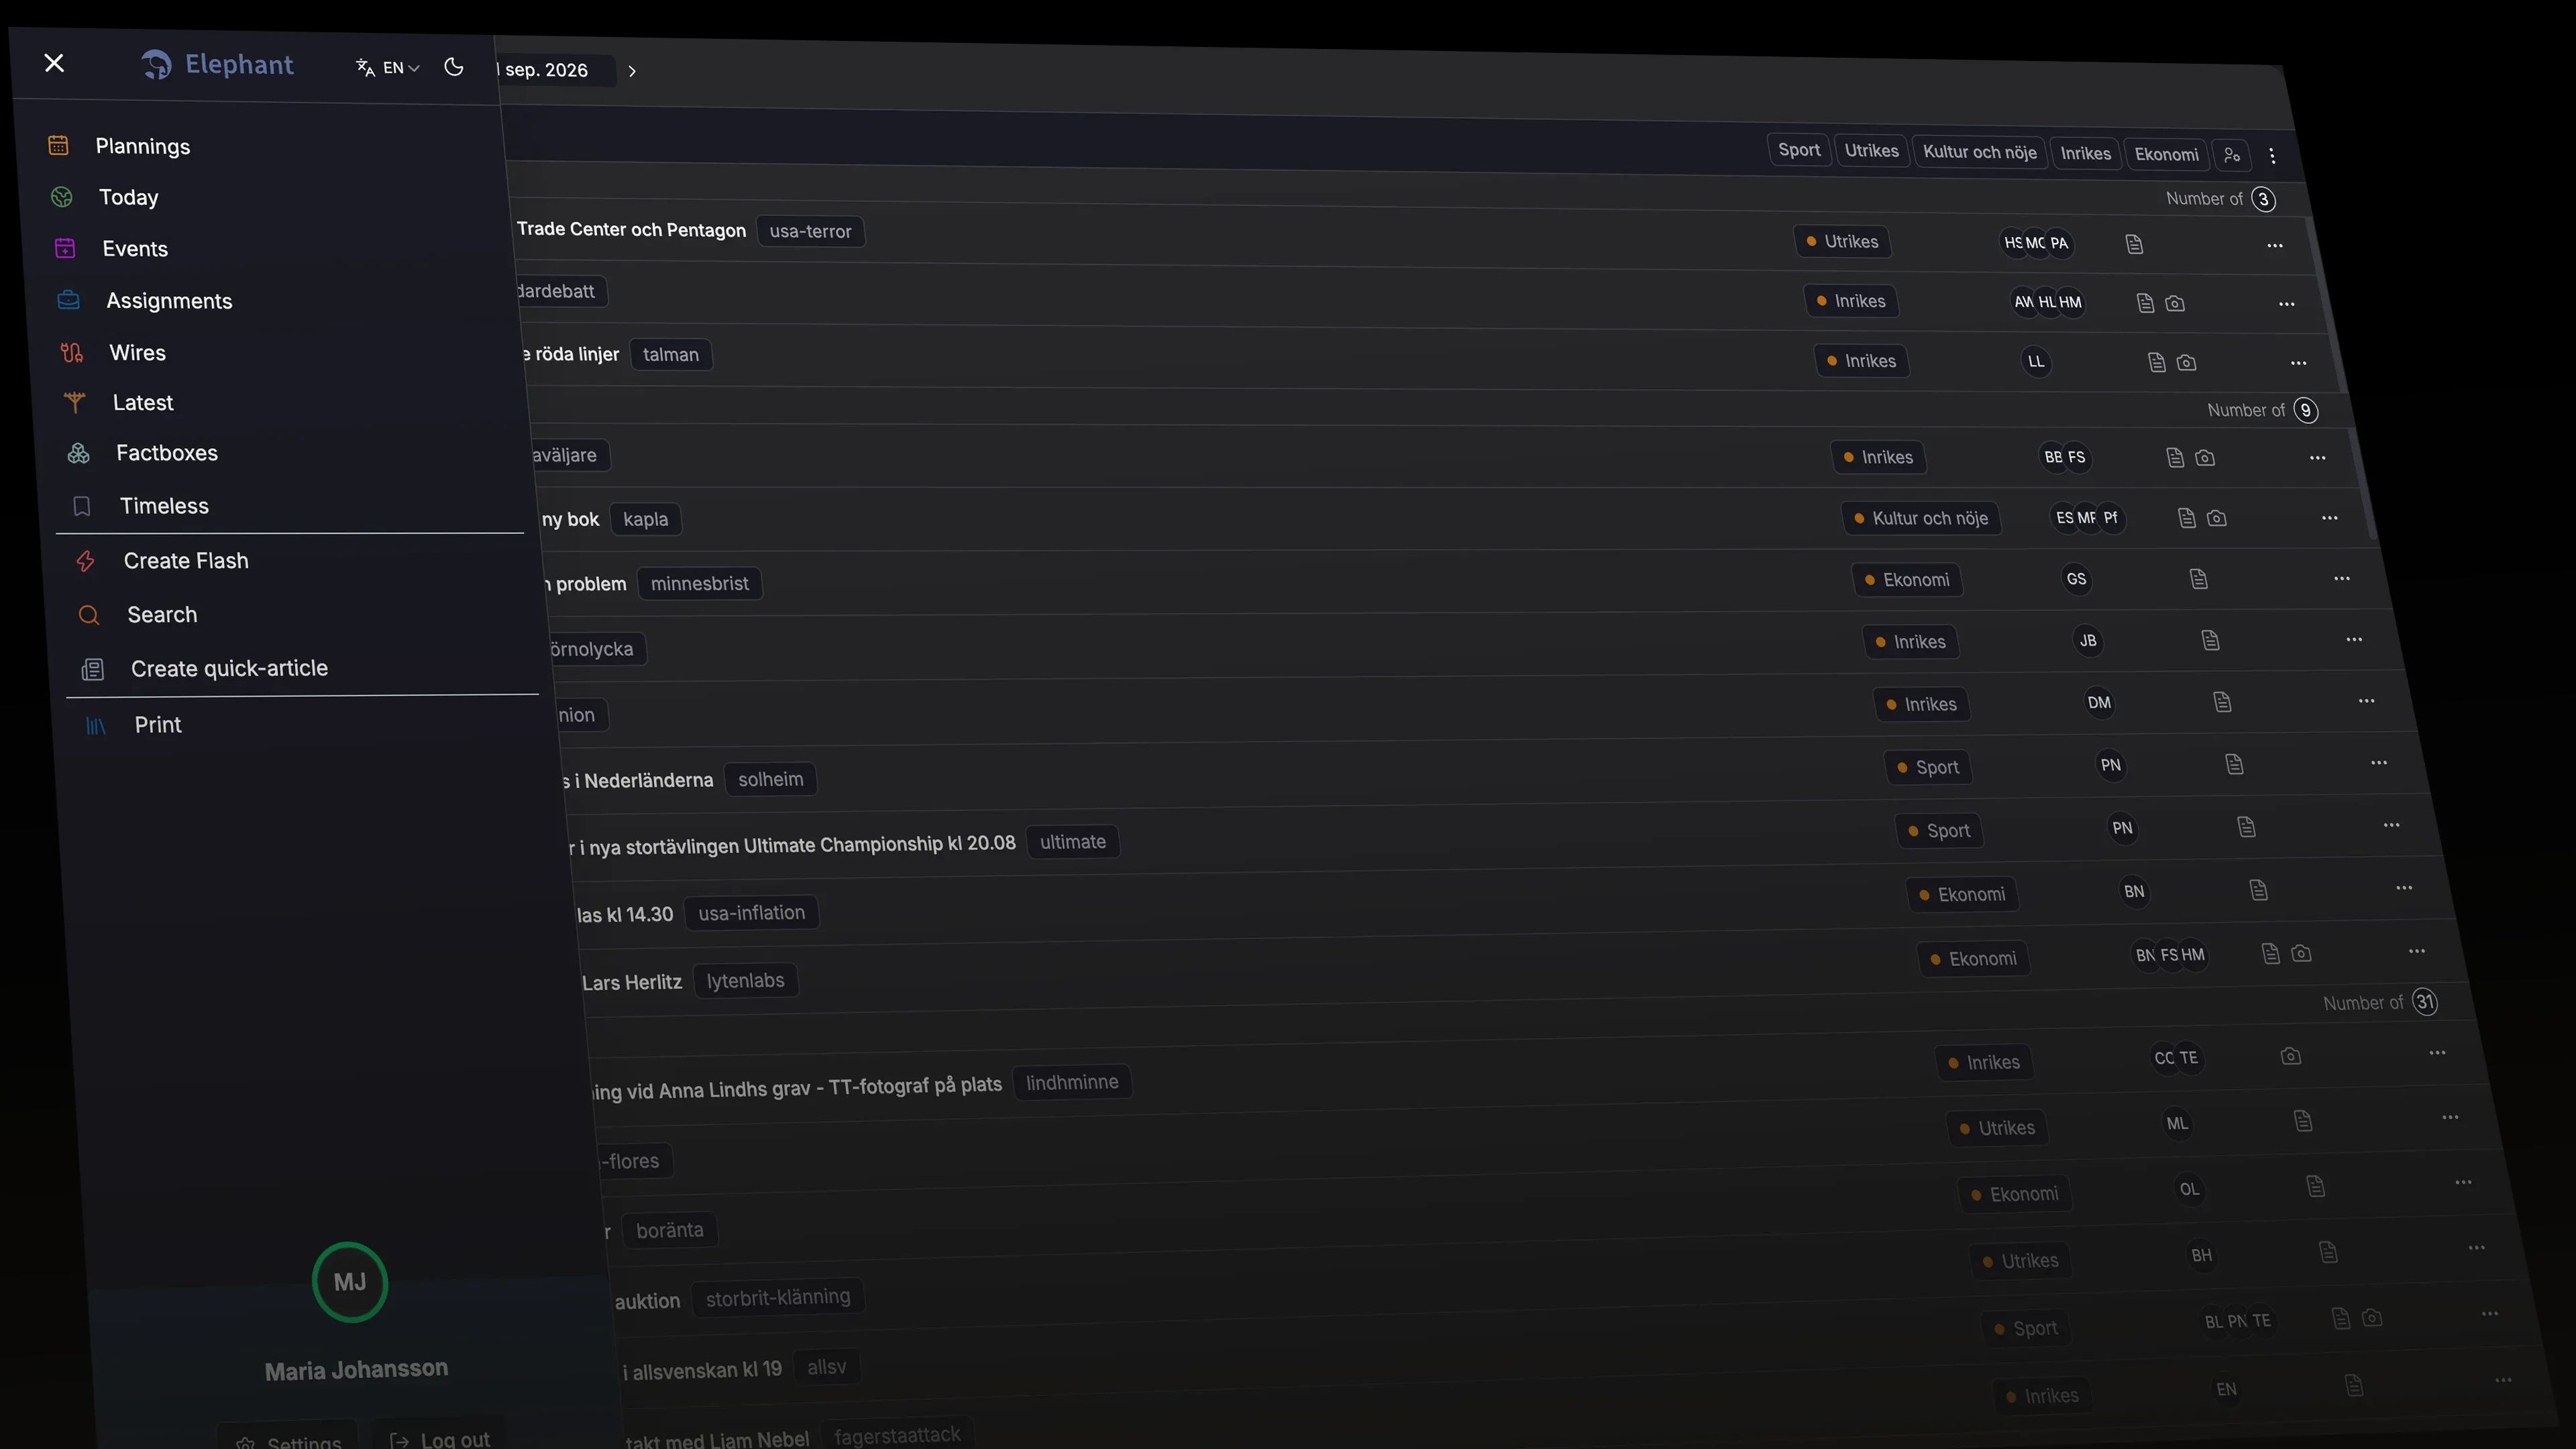Go to the next date using the chevron
2576x1449 pixels.
pos(632,71)
